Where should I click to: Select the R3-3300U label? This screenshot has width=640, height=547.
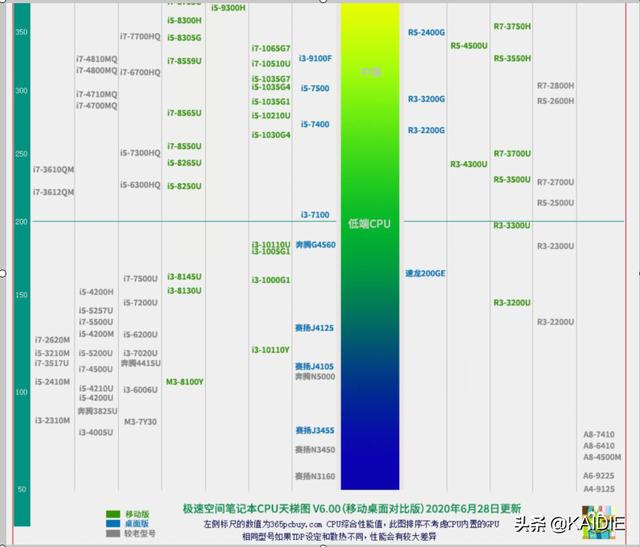click(512, 225)
